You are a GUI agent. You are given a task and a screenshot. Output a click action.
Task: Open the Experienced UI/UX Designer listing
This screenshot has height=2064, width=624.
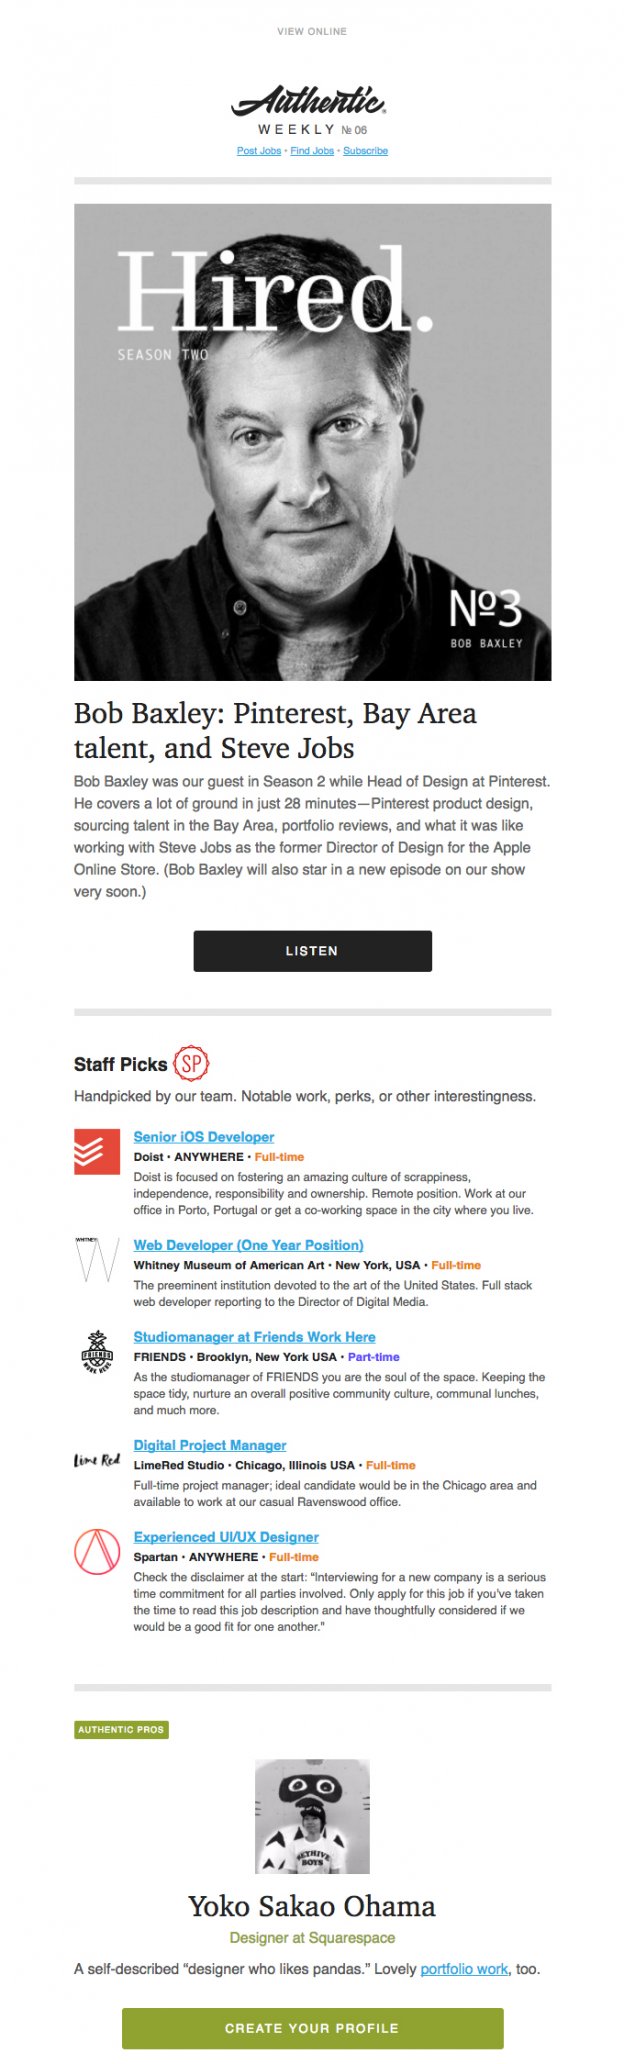click(x=226, y=1537)
